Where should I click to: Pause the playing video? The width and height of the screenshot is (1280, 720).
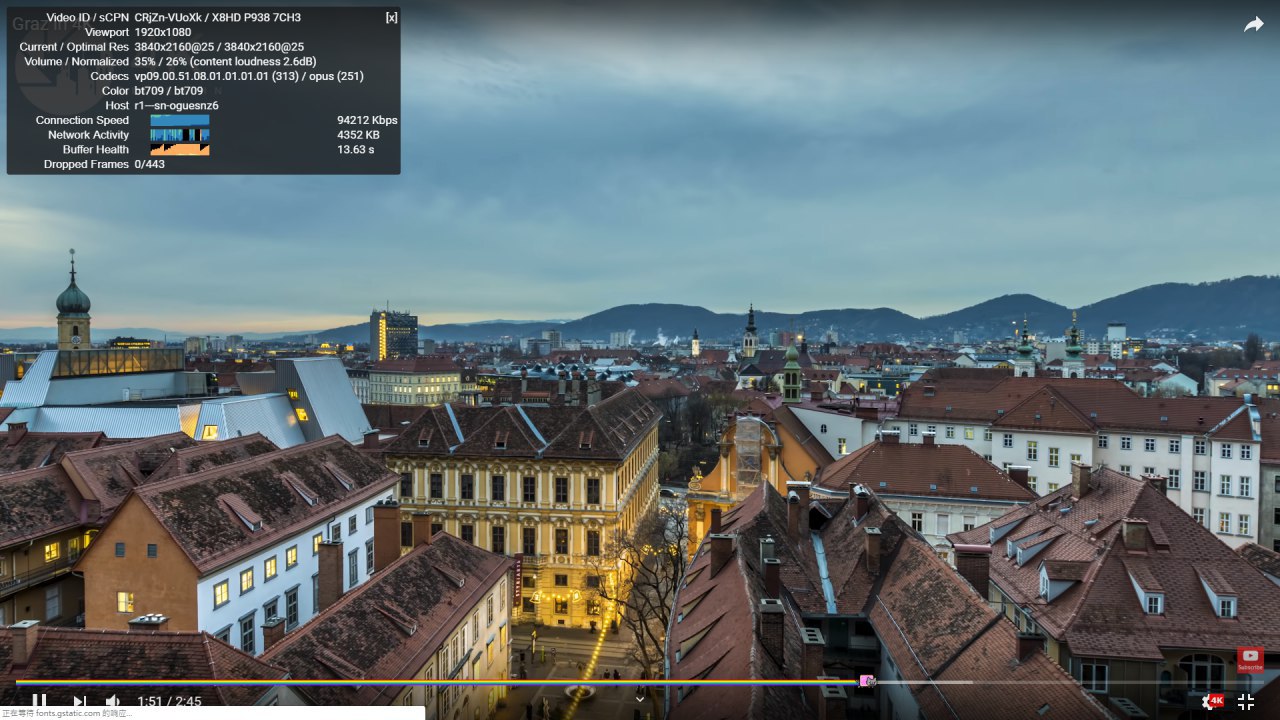pos(39,702)
